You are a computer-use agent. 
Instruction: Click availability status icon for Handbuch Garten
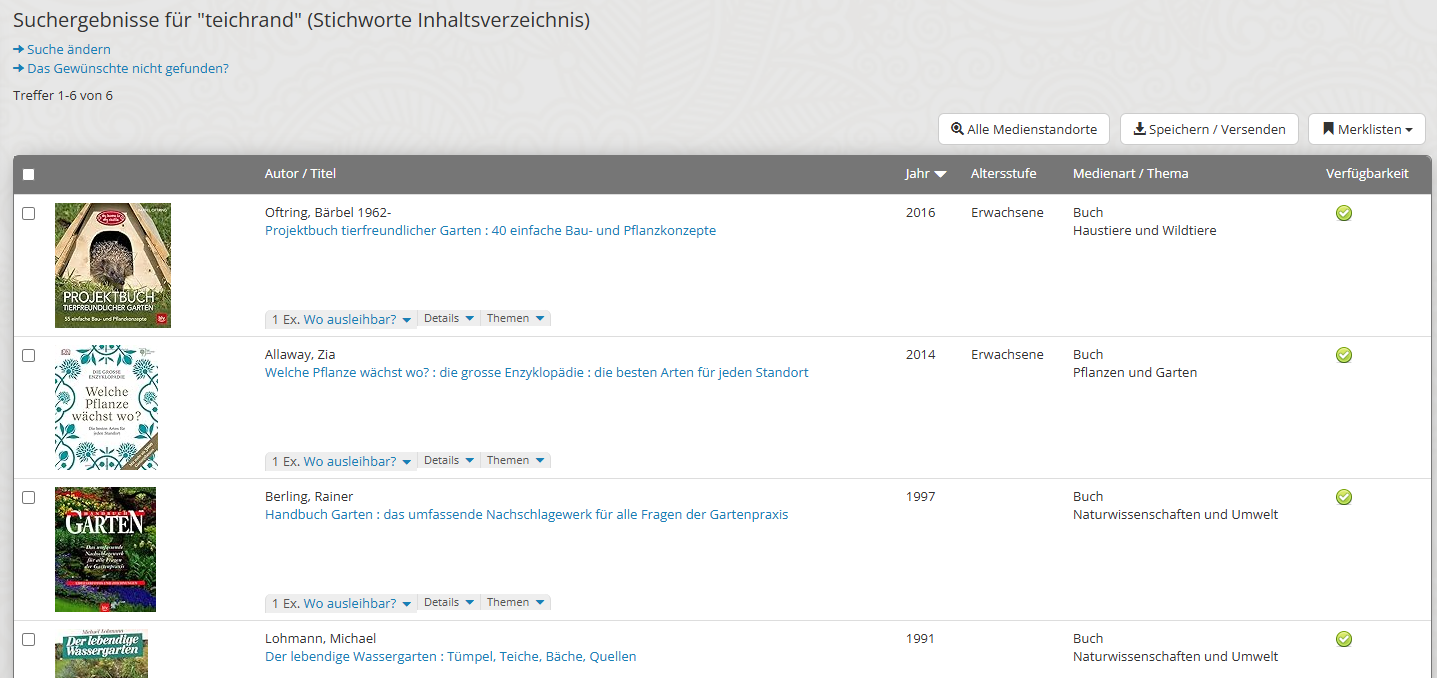[x=1343, y=497]
